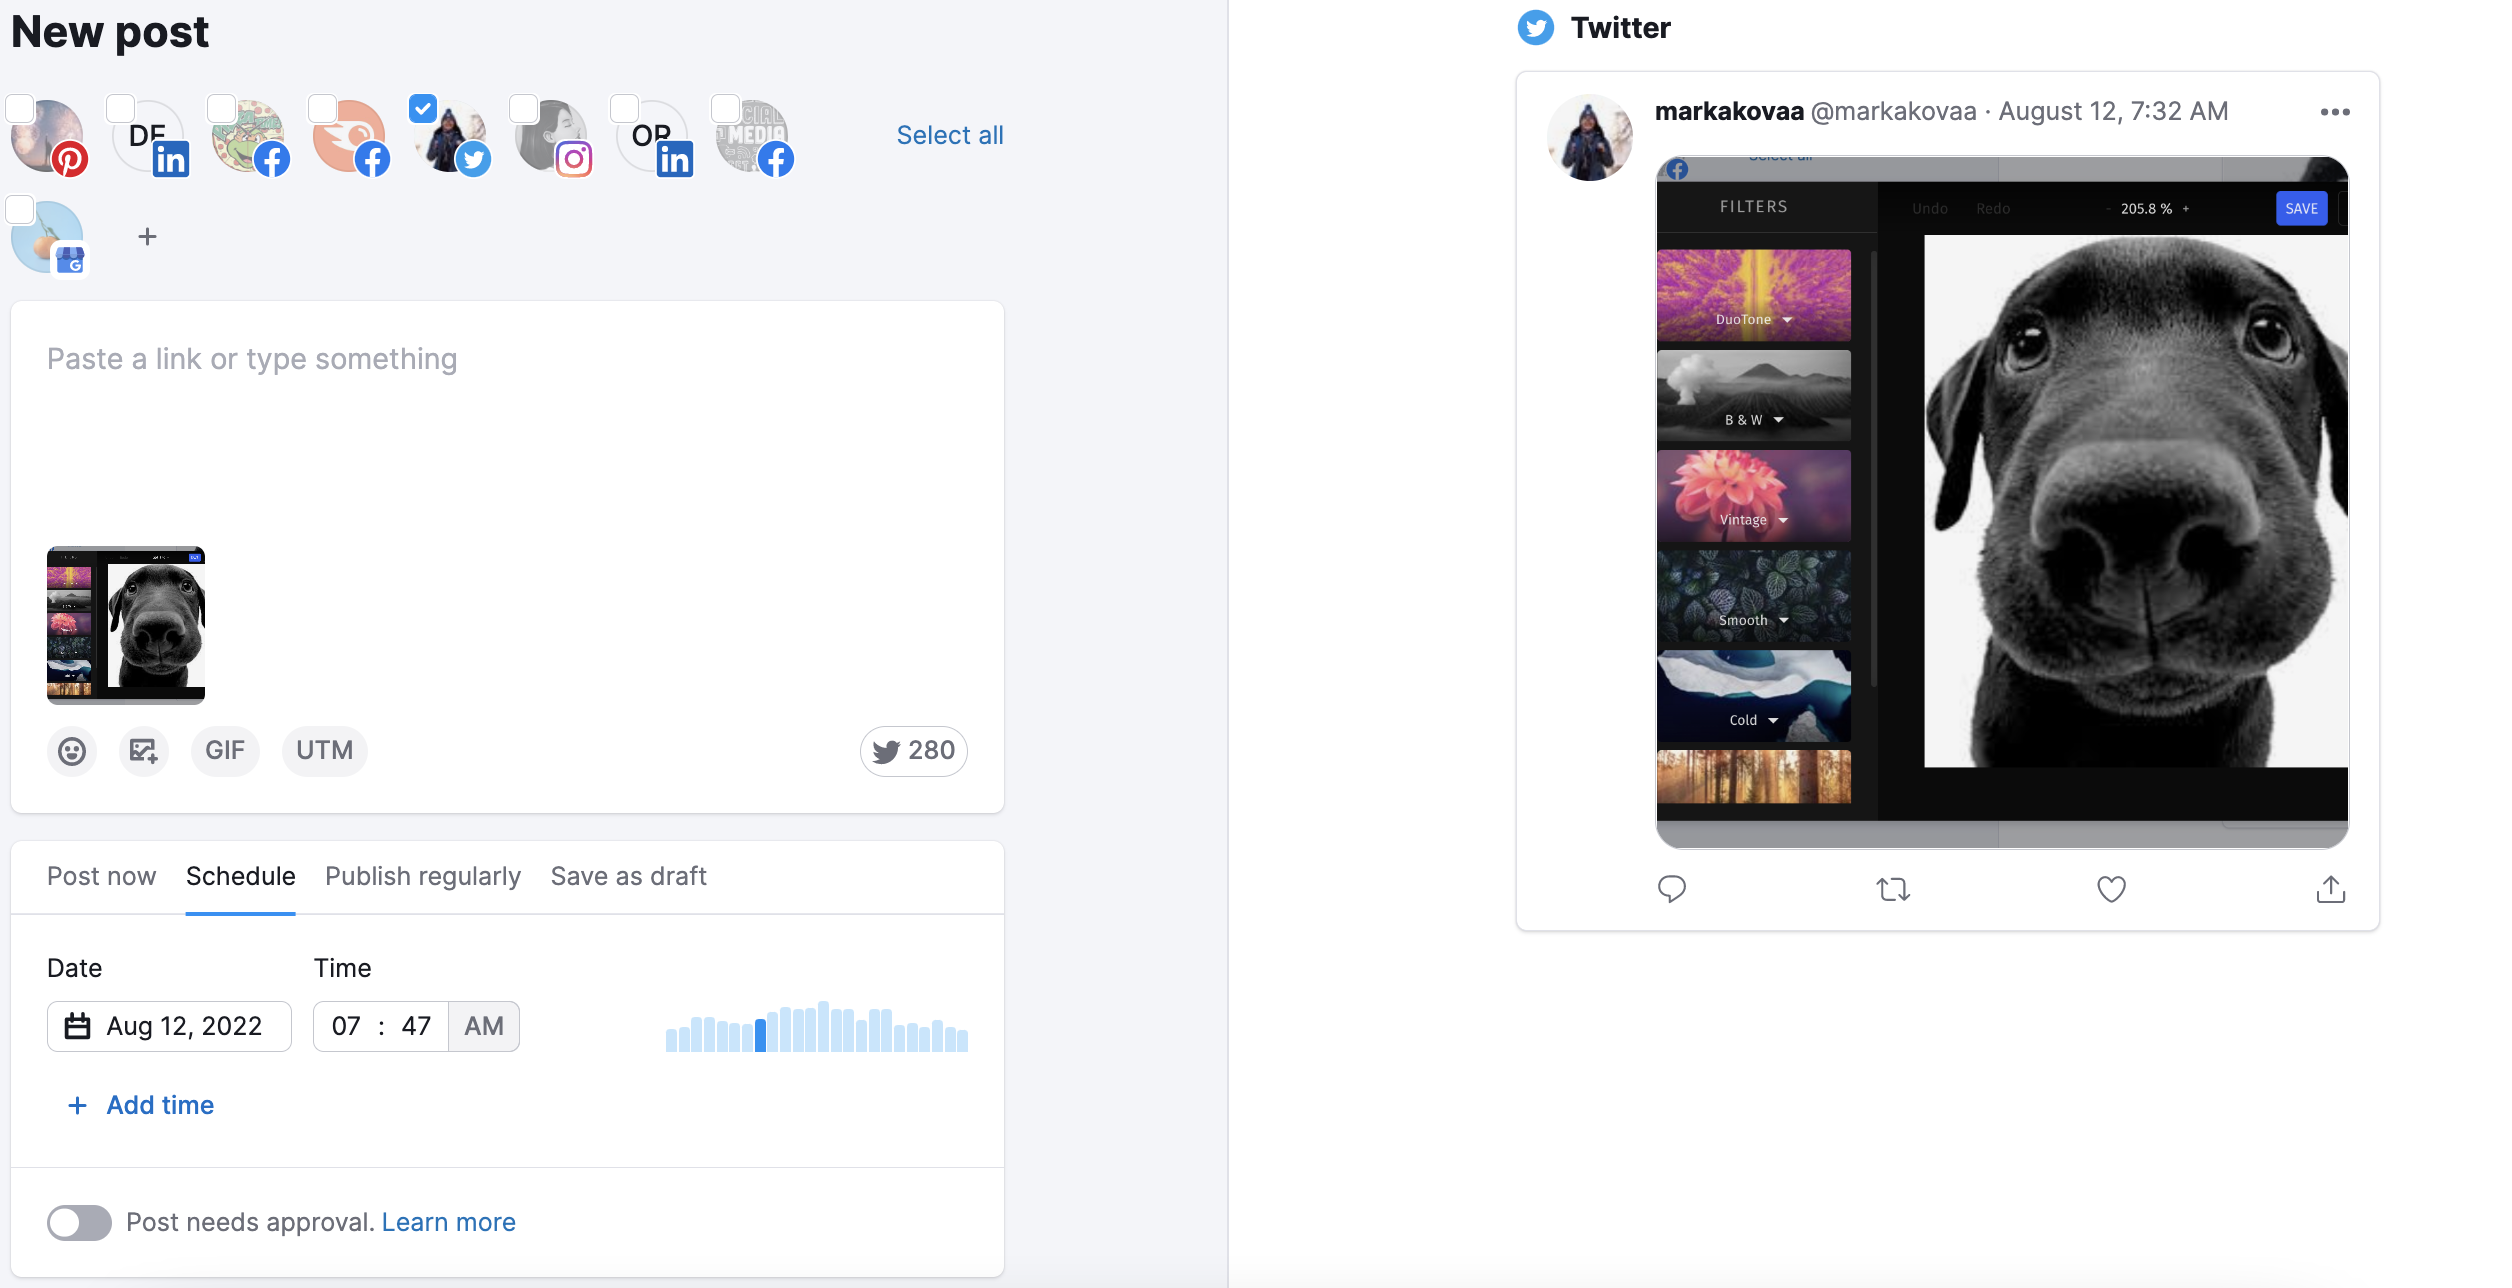Toggle the Post needs approval switch
Viewport: 2512px width, 1288px height.
79,1222
